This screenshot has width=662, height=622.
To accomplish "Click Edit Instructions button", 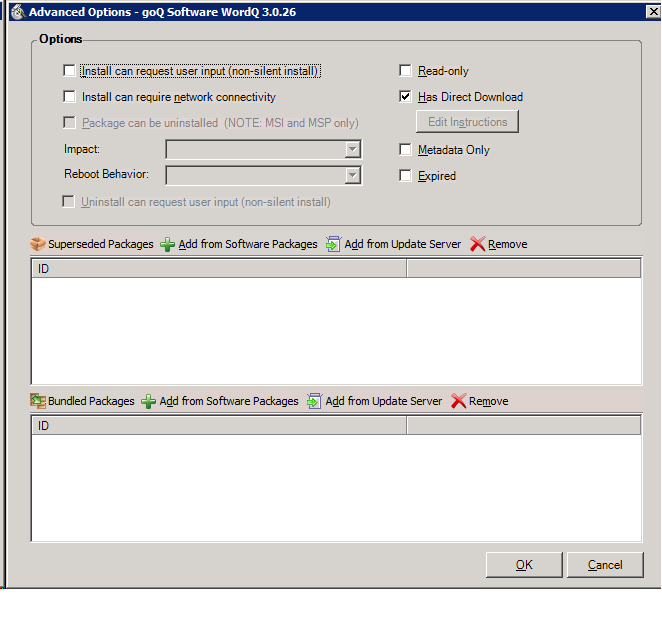I will point(467,122).
